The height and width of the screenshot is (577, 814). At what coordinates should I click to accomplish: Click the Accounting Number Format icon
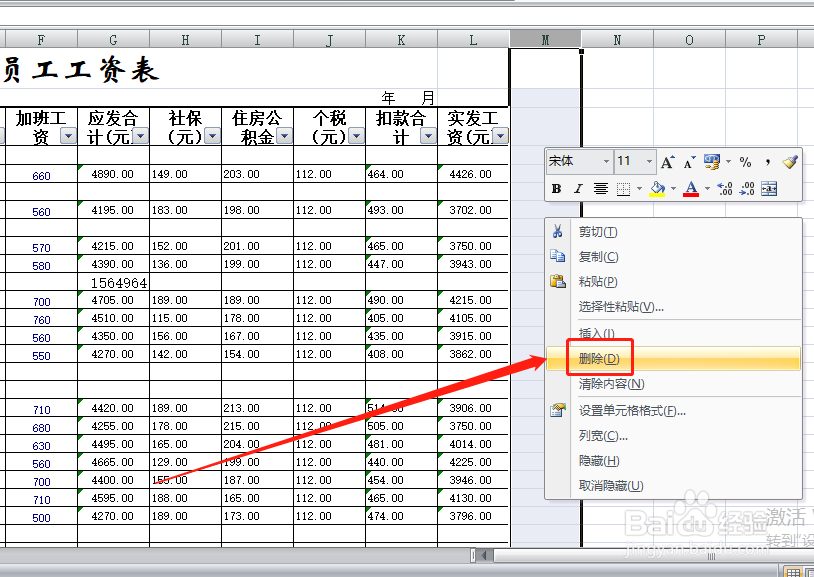pyautogui.click(x=710, y=161)
